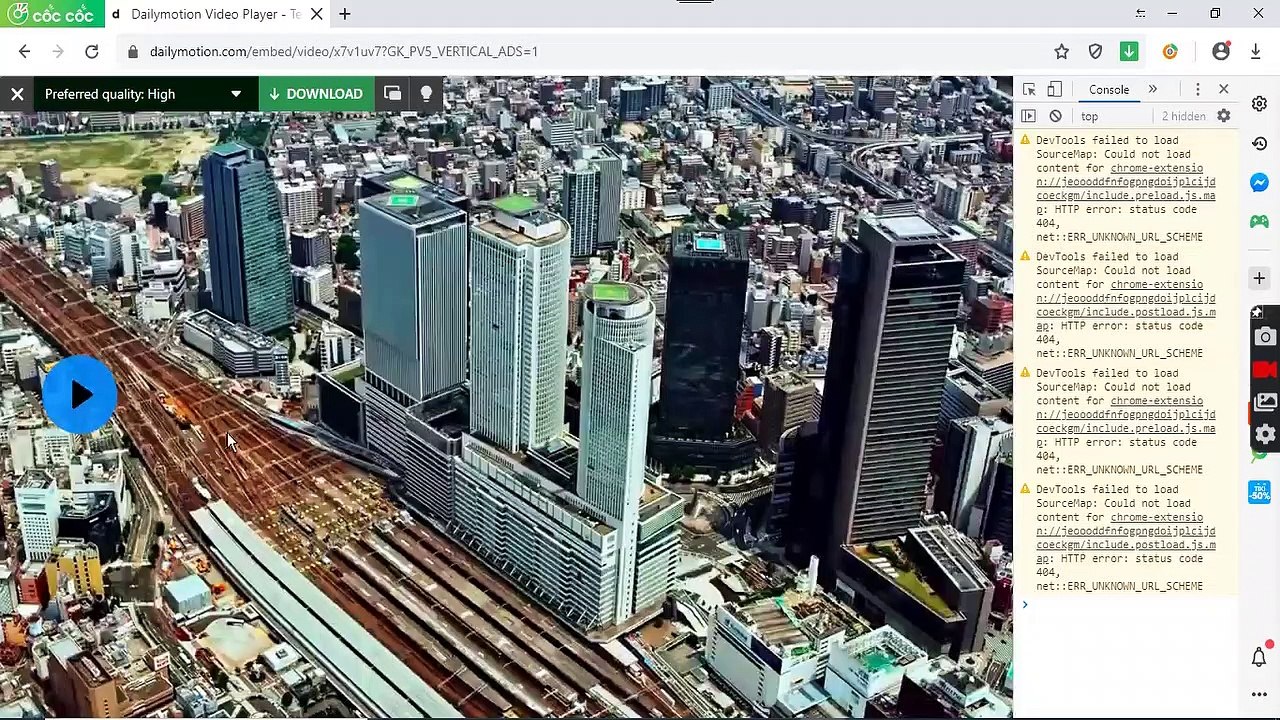Image resolution: width=1280 pixels, height=720 pixels.
Task: Expand more DevTools tabs chevron
Action: click(x=1152, y=89)
